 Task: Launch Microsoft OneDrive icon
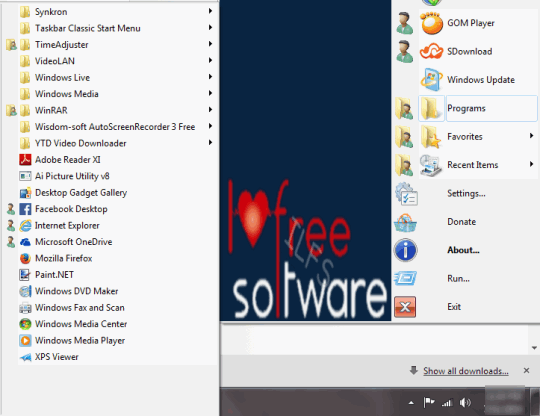[25, 242]
